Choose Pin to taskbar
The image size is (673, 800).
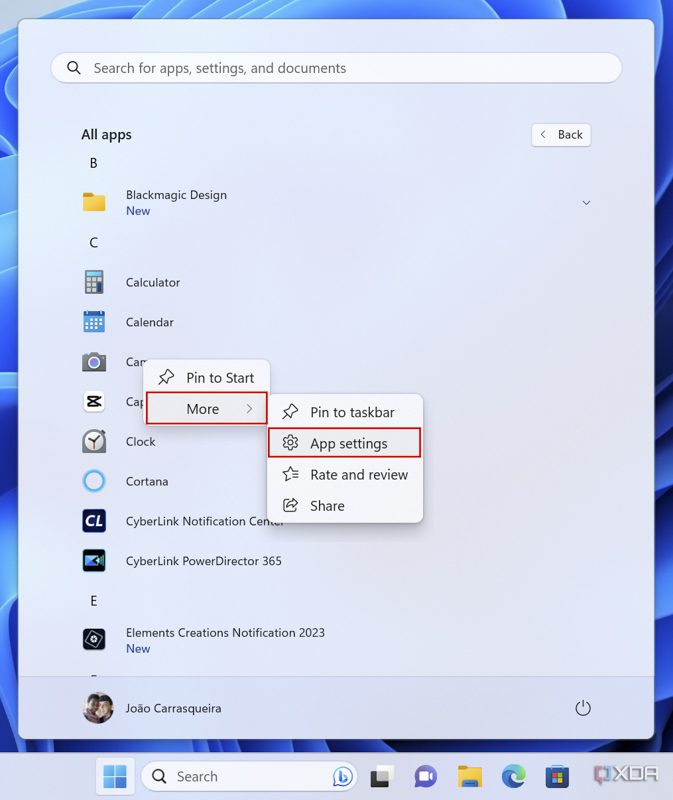[x=345, y=412]
